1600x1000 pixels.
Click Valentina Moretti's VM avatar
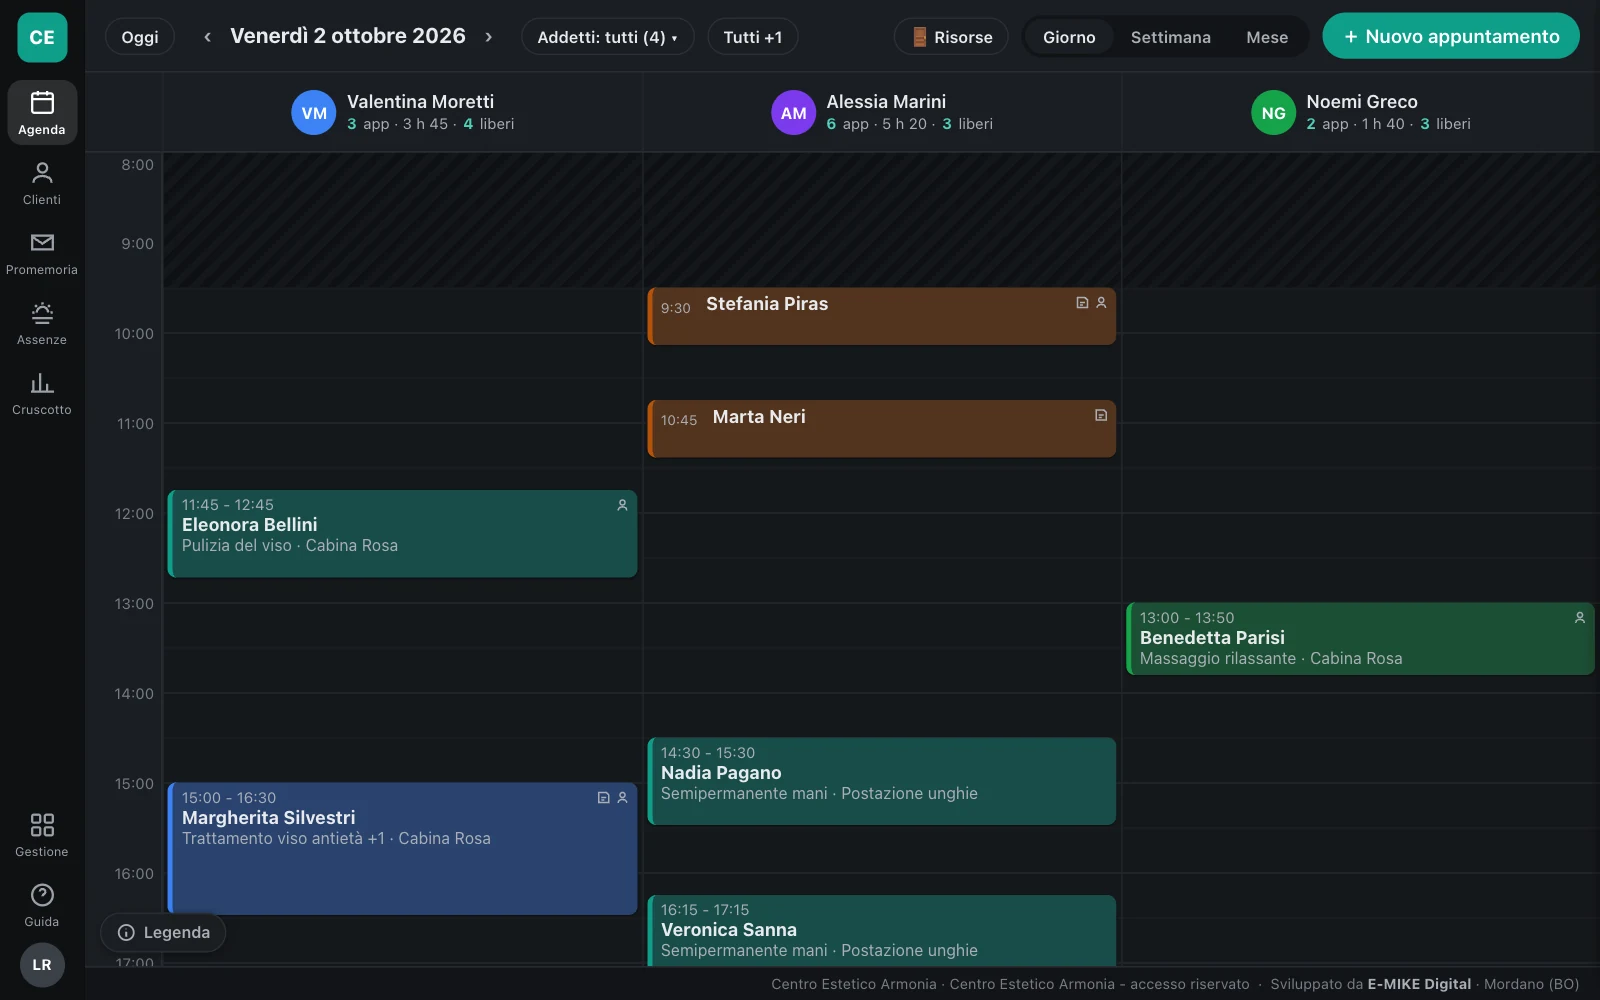point(314,113)
